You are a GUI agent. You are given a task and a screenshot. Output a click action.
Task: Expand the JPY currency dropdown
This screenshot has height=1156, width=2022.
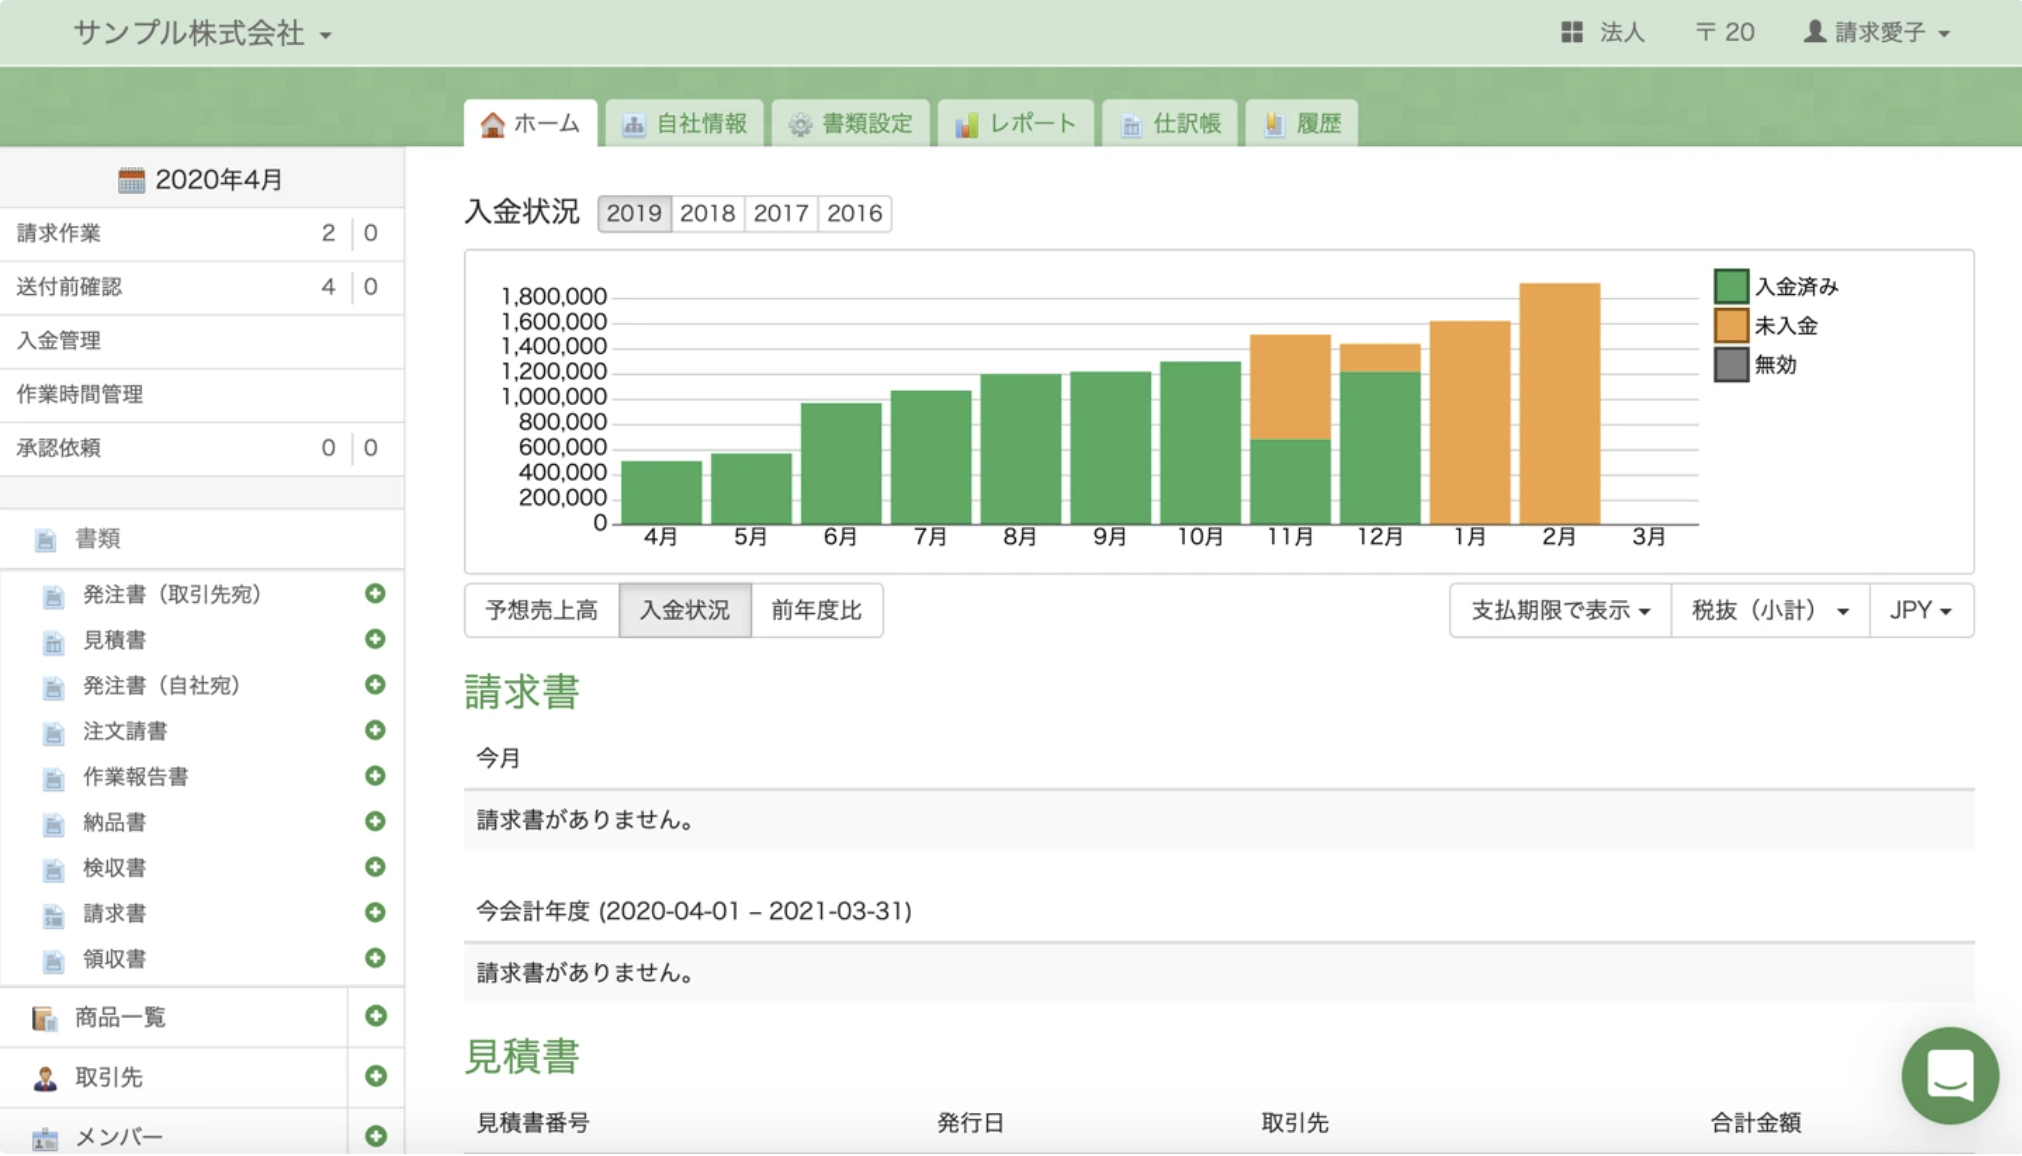click(1920, 610)
